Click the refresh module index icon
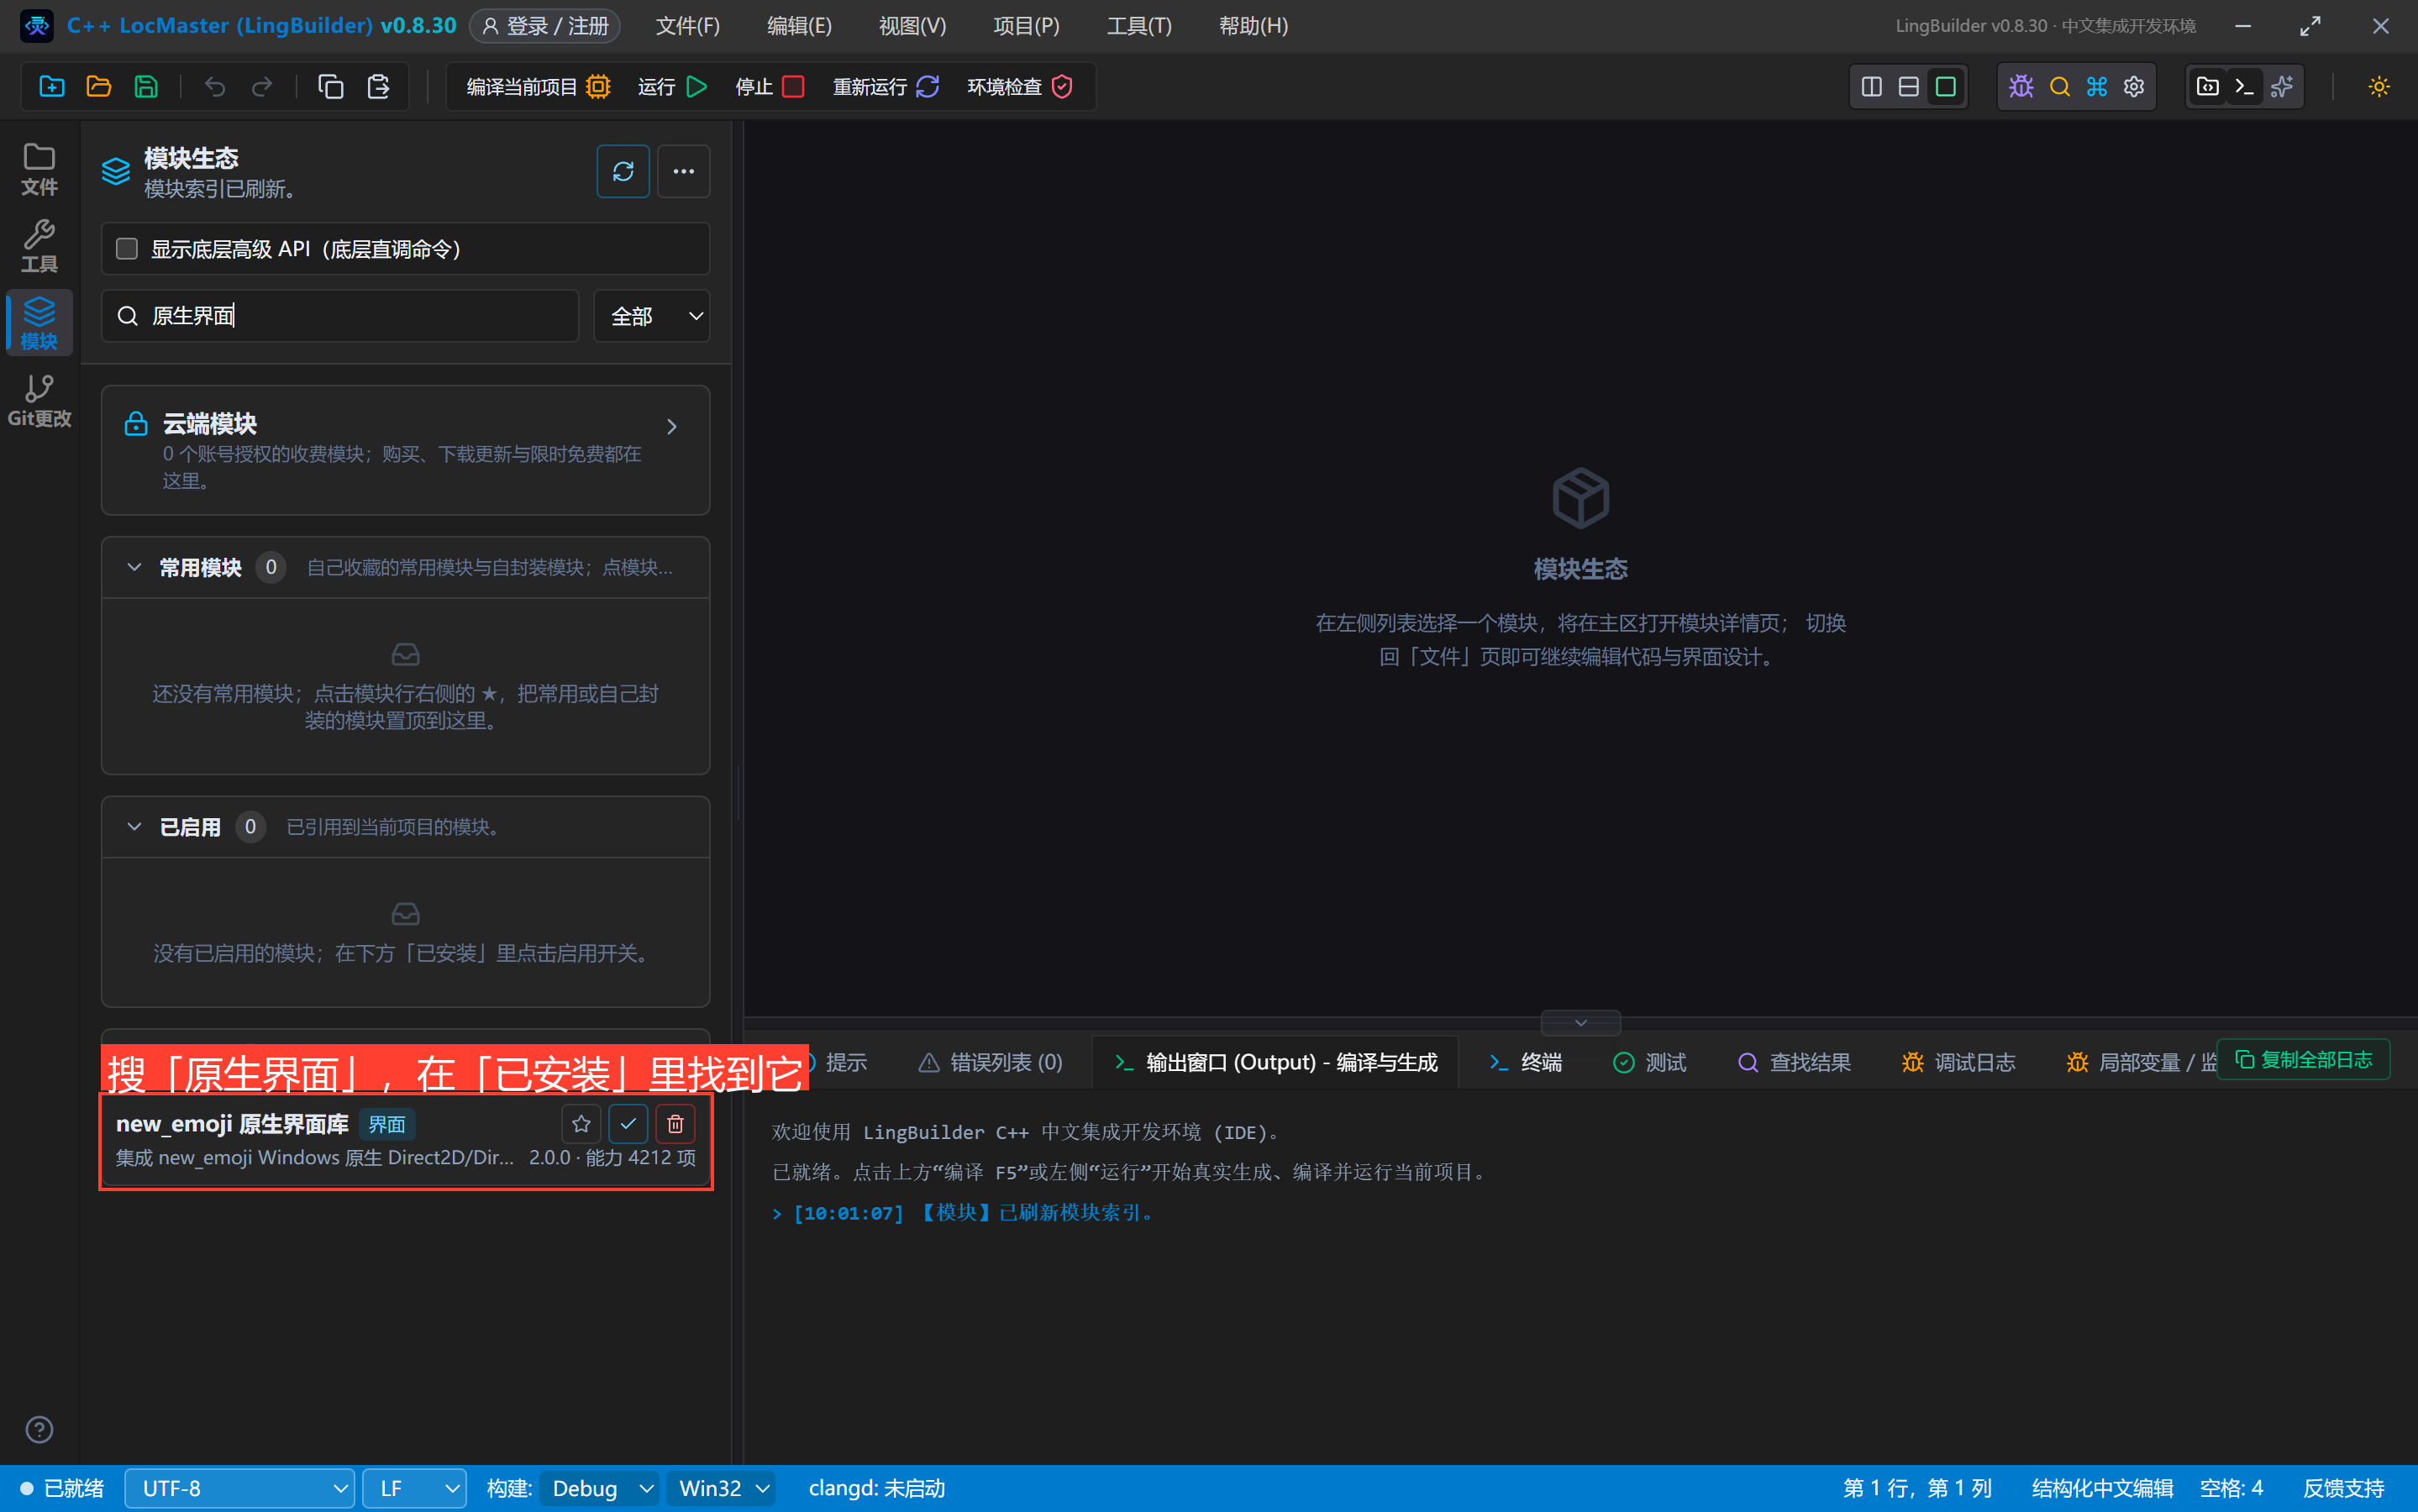Screen dimensions: 2418x1512 point(622,171)
